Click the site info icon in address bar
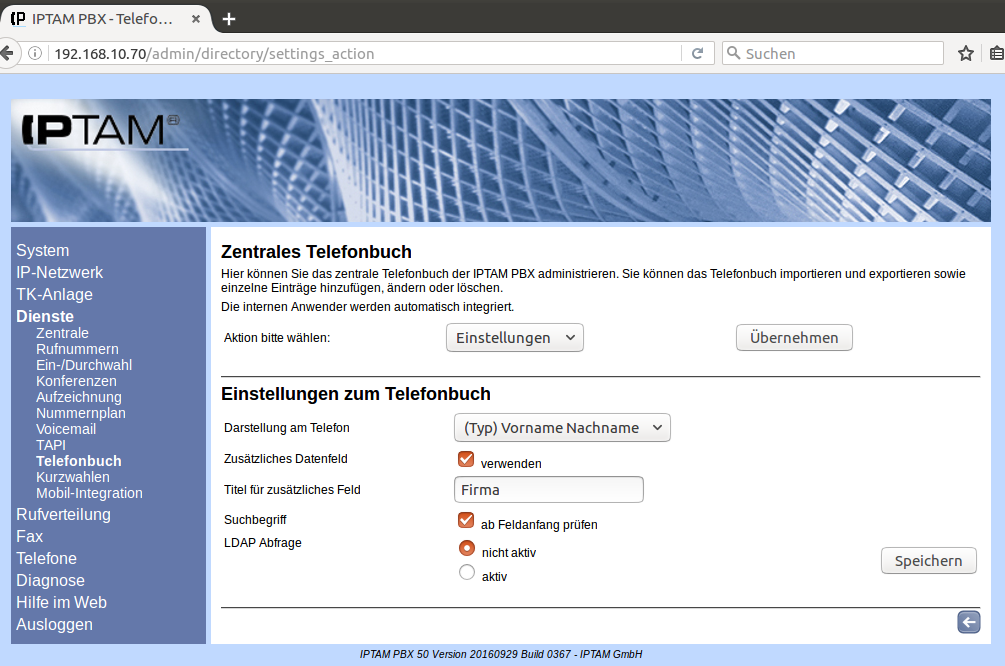1005x666 pixels. (x=35, y=53)
